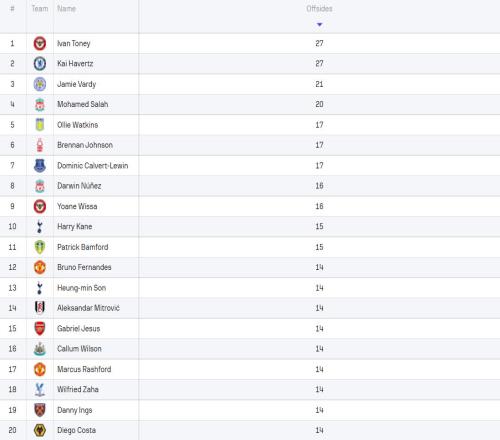Click the Everton crest beside Dominic Calvert-Lewin

coord(40,165)
